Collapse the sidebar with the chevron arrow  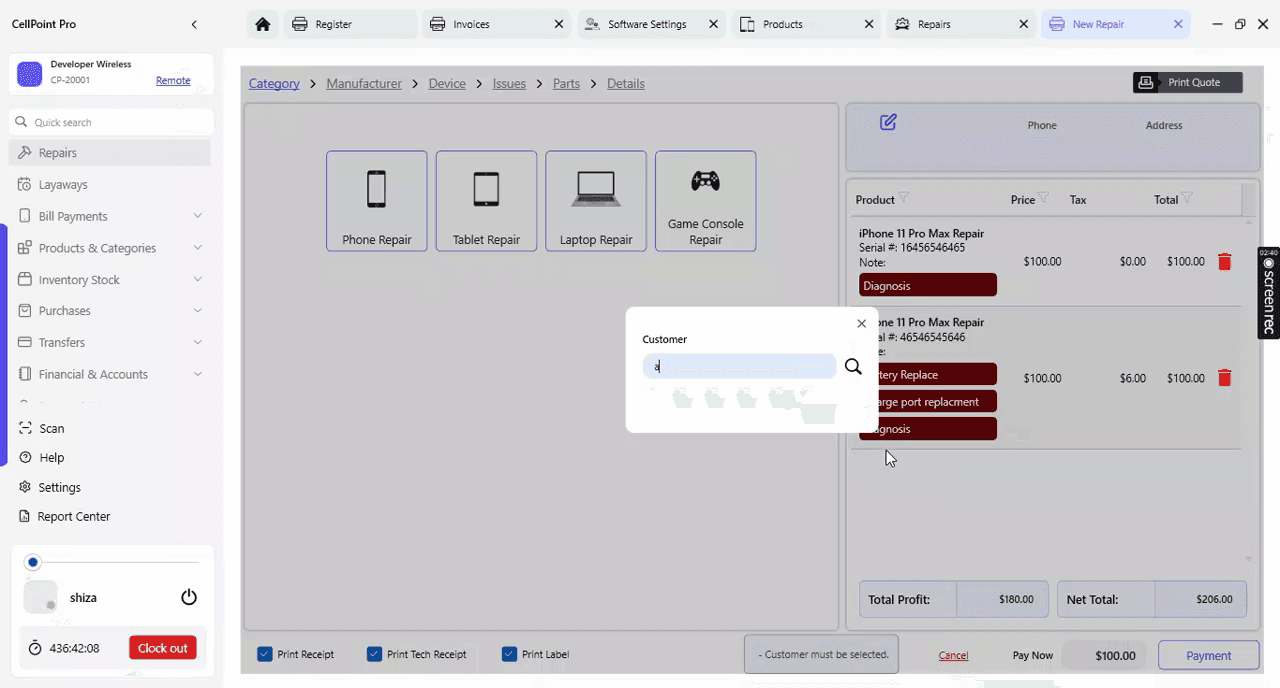tap(194, 24)
